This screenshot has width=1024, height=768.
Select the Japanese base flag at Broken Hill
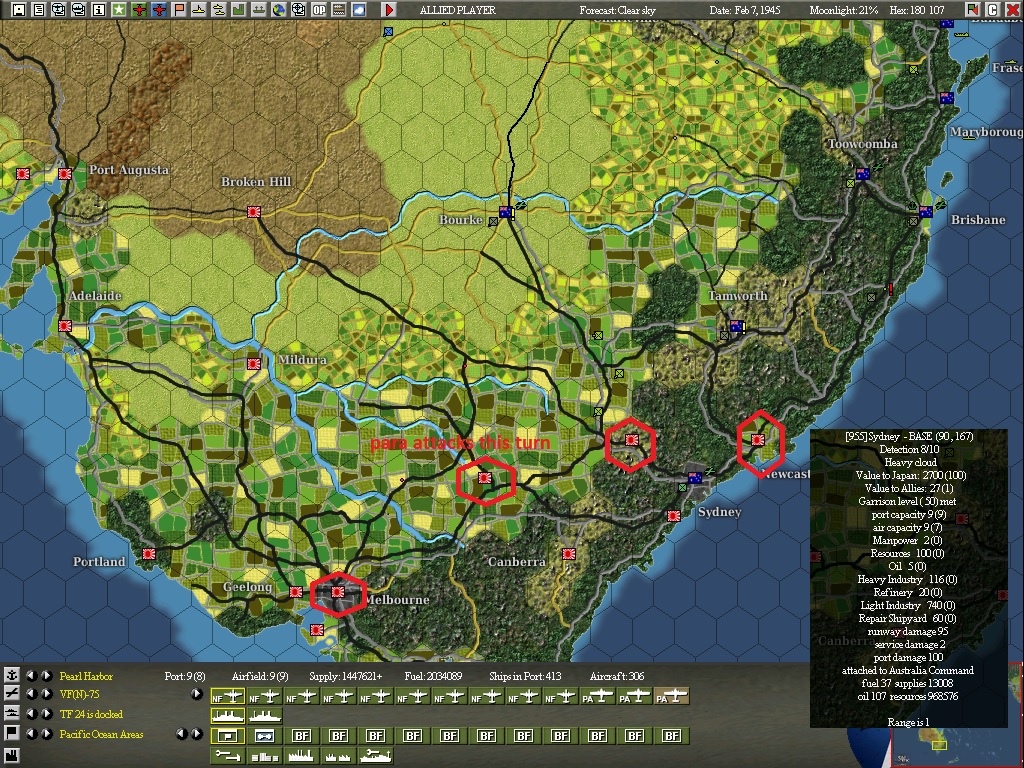[254, 212]
